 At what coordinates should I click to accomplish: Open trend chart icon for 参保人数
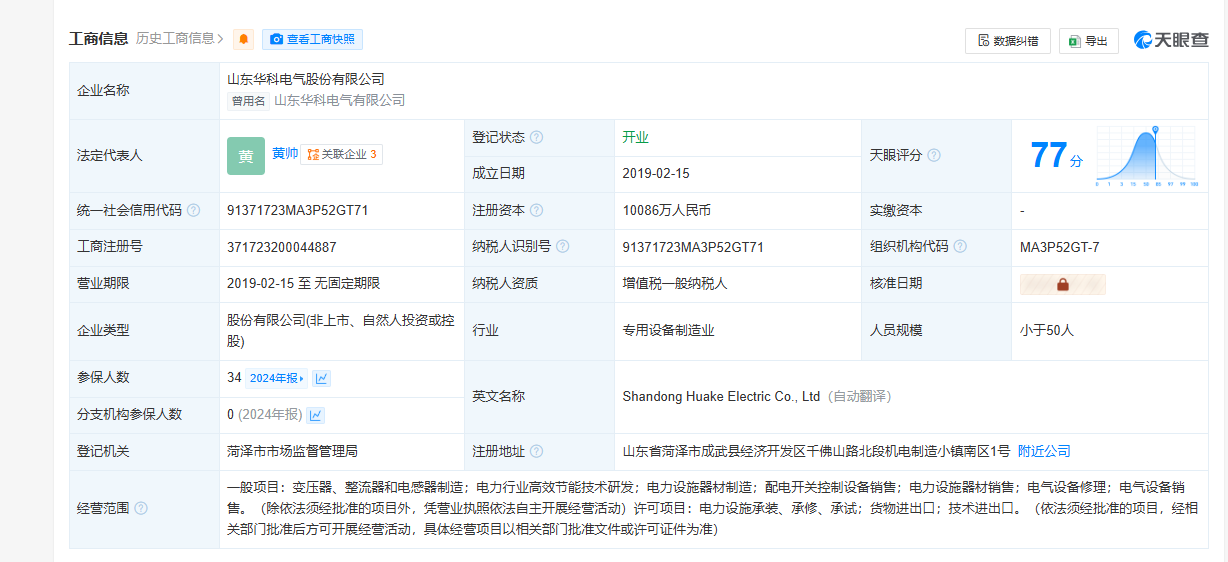point(321,378)
